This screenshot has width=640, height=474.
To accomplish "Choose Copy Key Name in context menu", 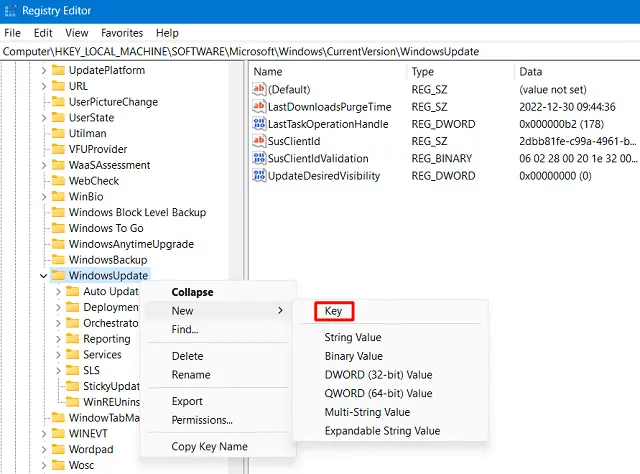I will (x=218, y=446).
